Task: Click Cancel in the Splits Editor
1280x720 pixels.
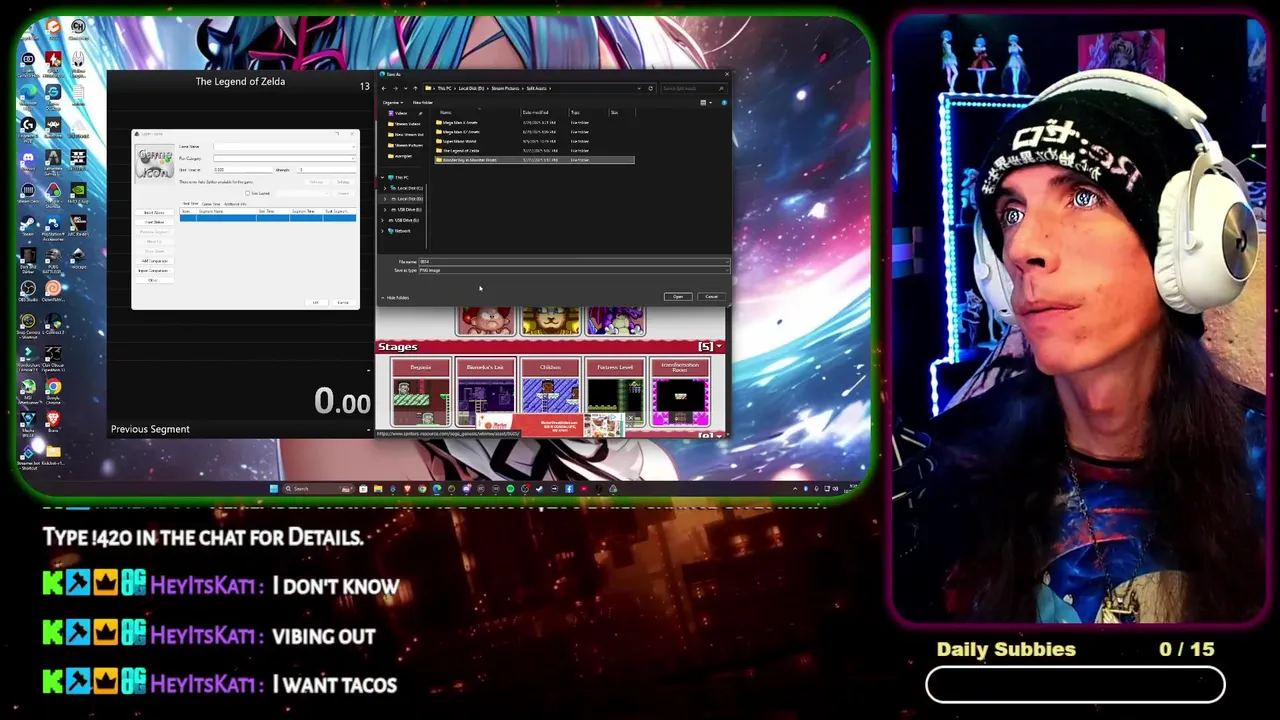Action: pos(343,303)
